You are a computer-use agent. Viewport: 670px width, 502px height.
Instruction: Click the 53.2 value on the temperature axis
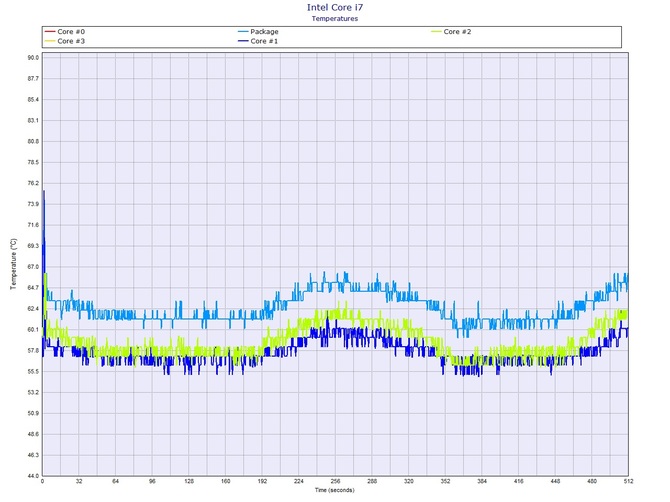coord(33,393)
